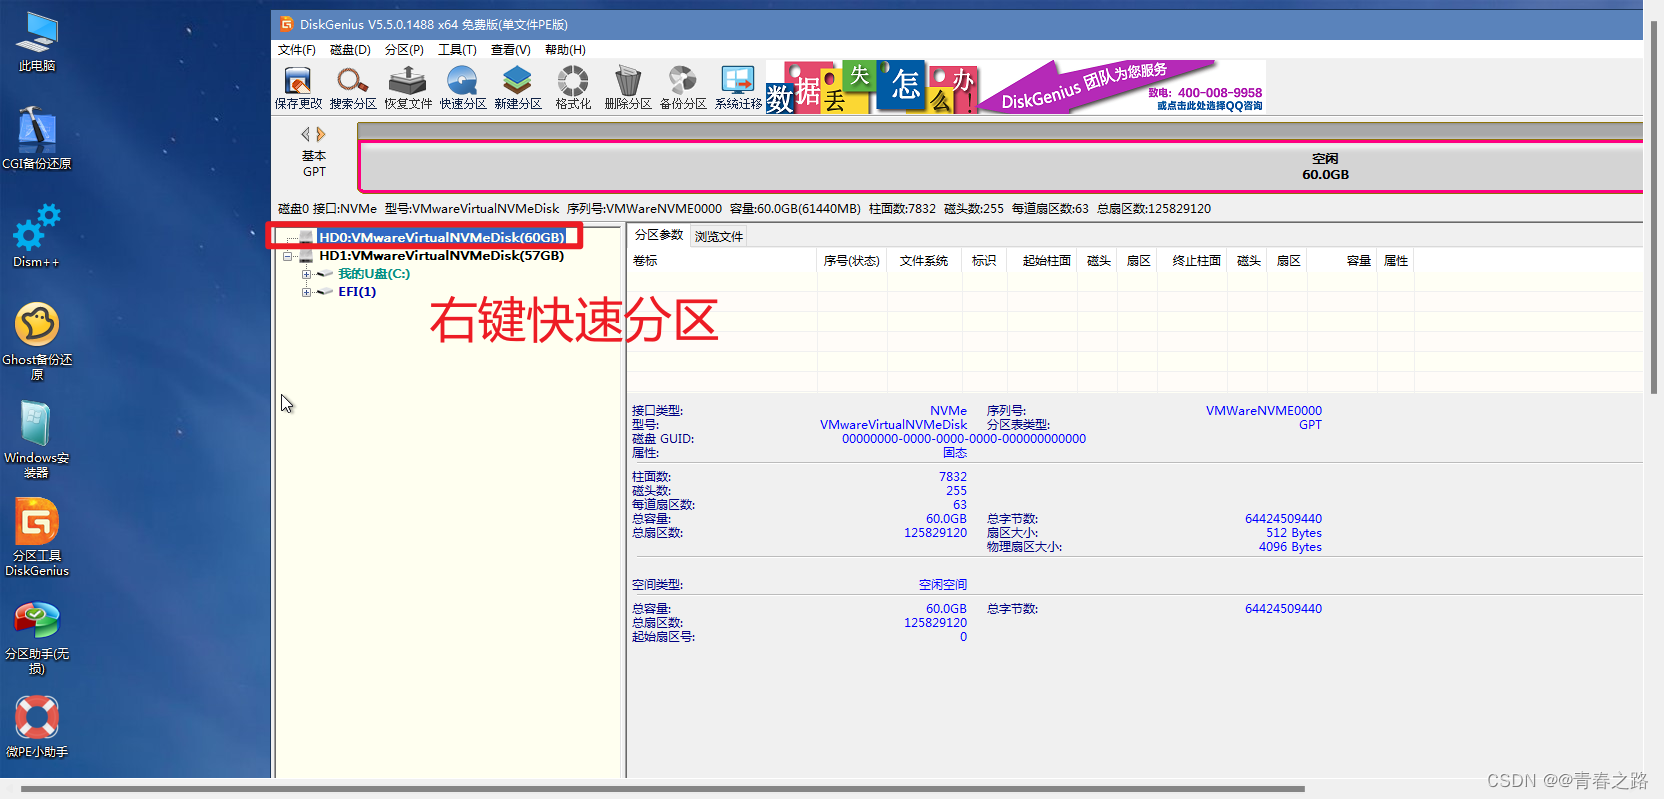Click the System Migration (系统迁移) icon
This screenshot has height=799, width=1664.
coord(738,87)
